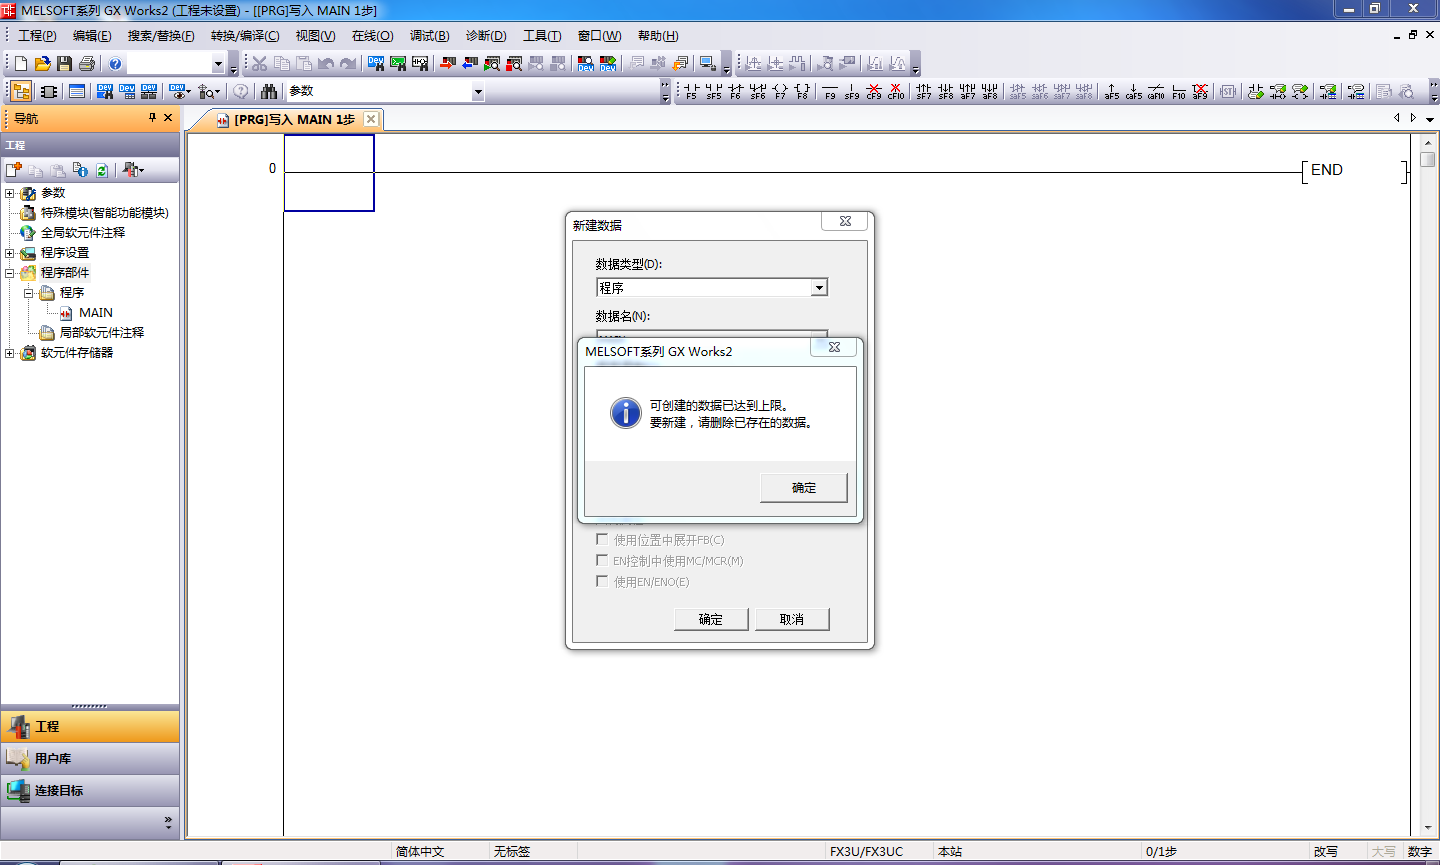1440x865 pixels.
Task: Expand the 参数 node in the project tree
Action: click(10, 193)
